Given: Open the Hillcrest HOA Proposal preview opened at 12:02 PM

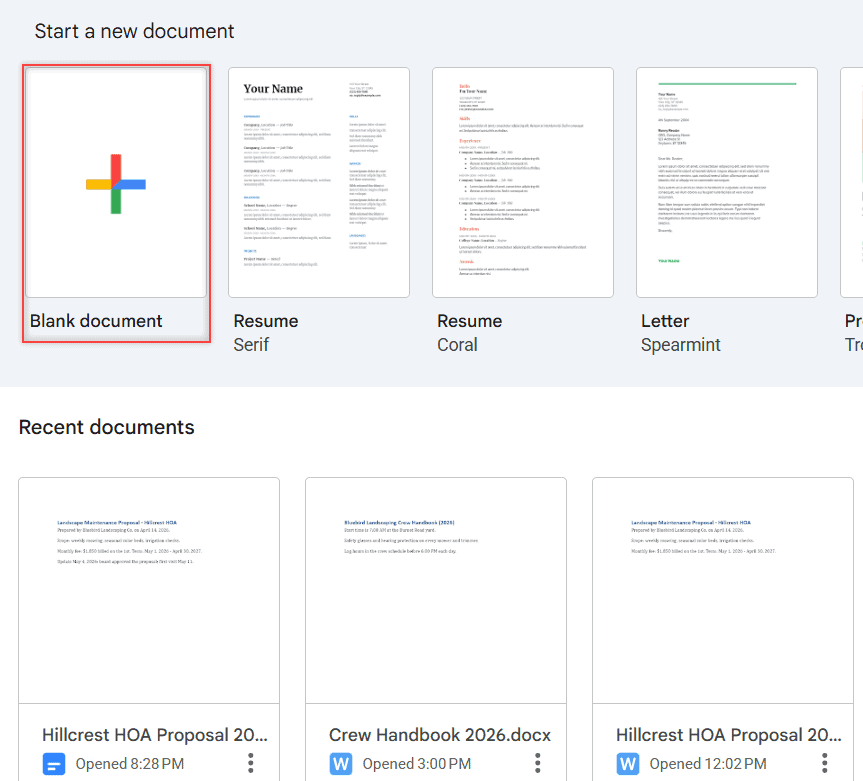Looking at the screenshot, I should pyautogui.click(x=723, y=591).
